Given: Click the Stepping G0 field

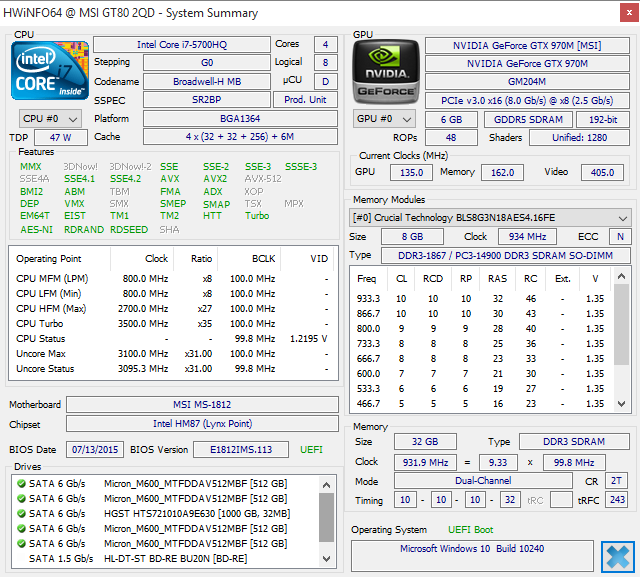Looking at the screenshot, I should (207, 62).
